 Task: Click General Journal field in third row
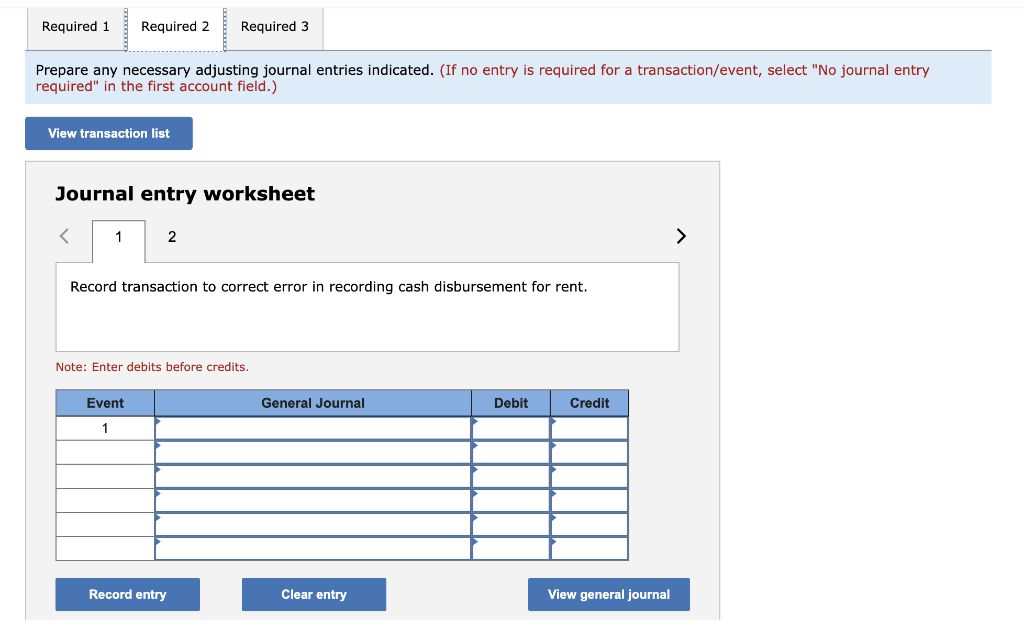tap(313, 477)
